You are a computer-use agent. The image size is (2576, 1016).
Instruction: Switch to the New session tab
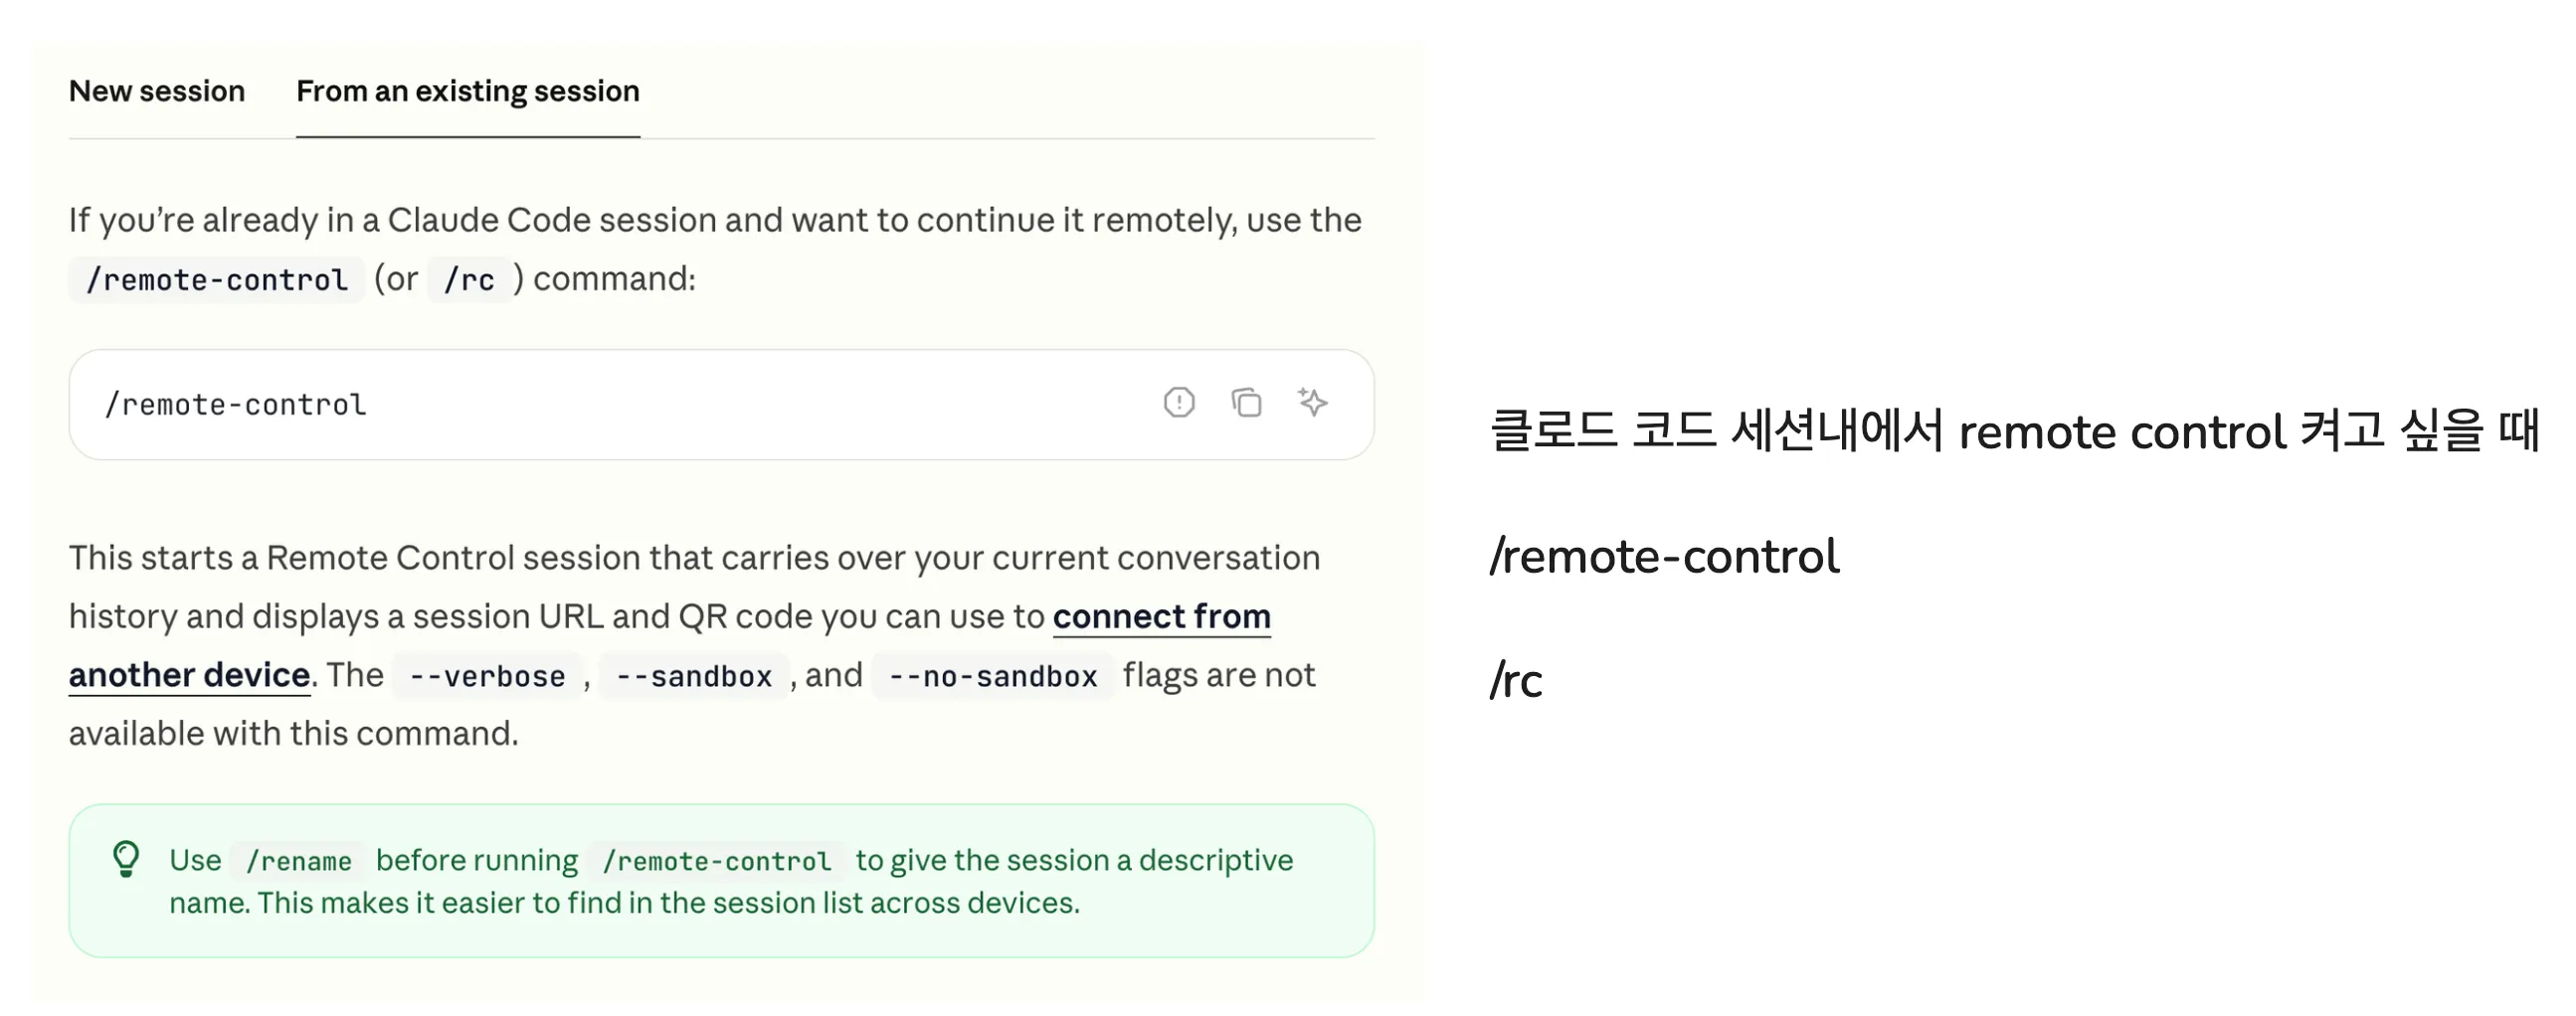click(x=156, y=91)
